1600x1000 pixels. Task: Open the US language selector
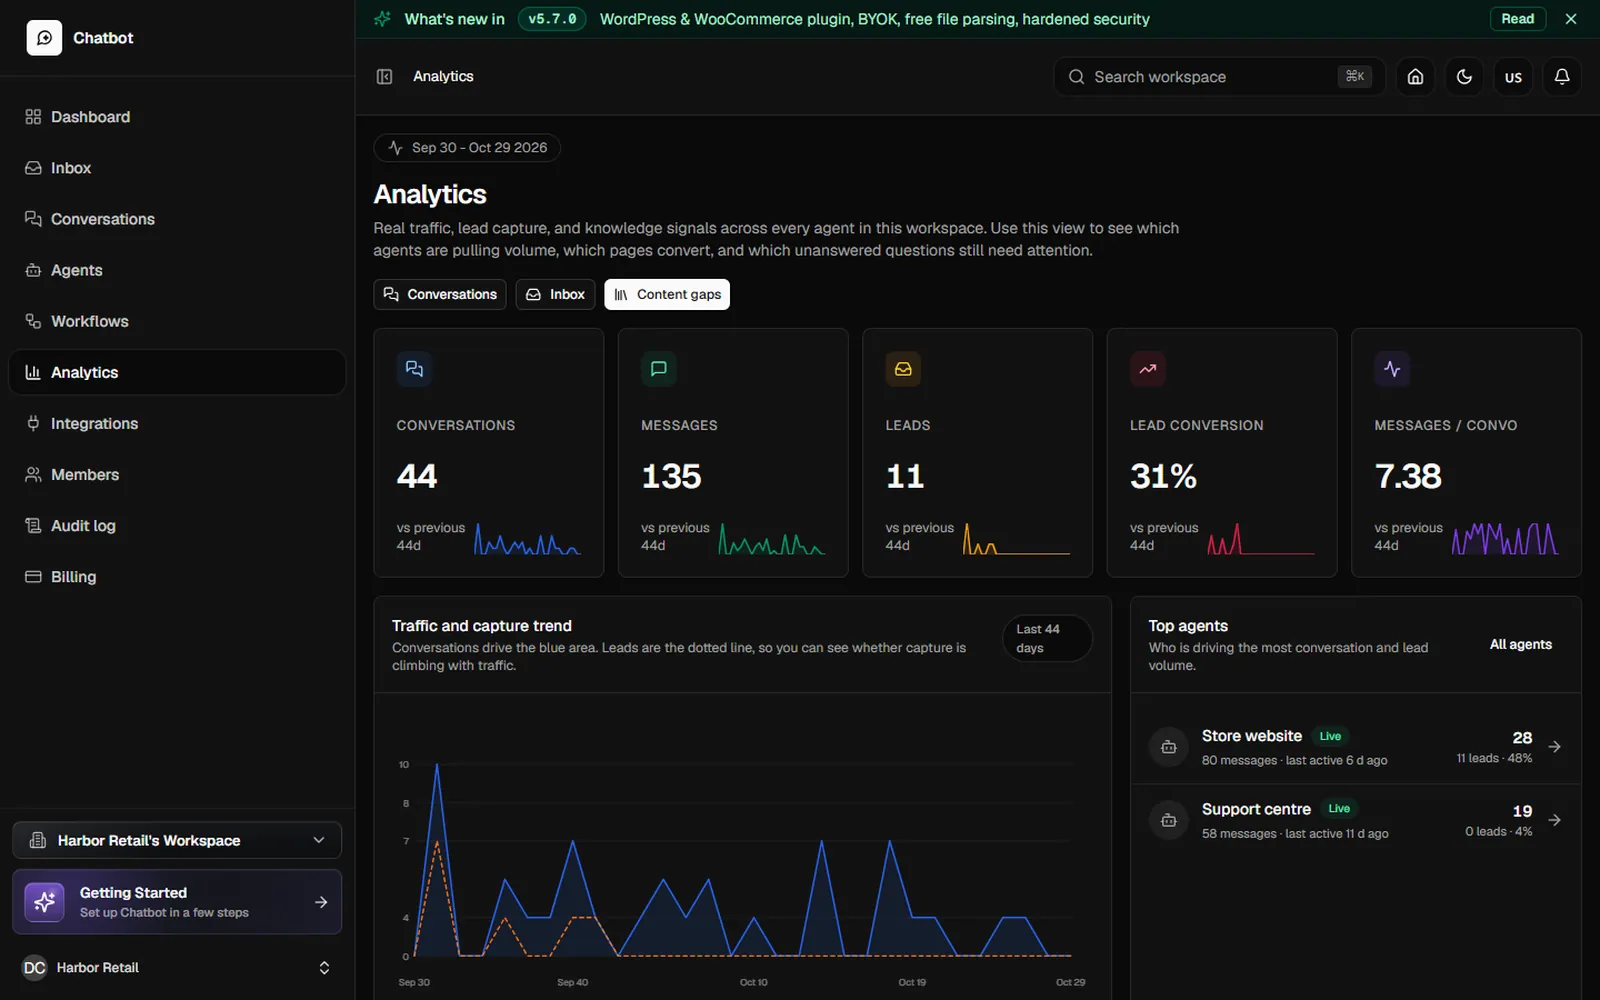[x=1513, y=77]
